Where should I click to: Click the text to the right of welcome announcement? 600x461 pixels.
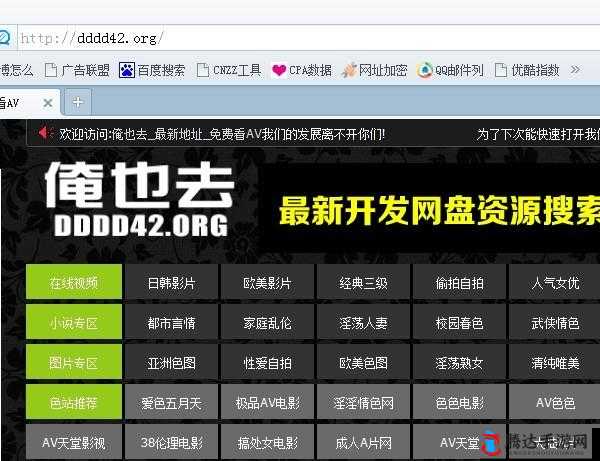tap(538, 134)
